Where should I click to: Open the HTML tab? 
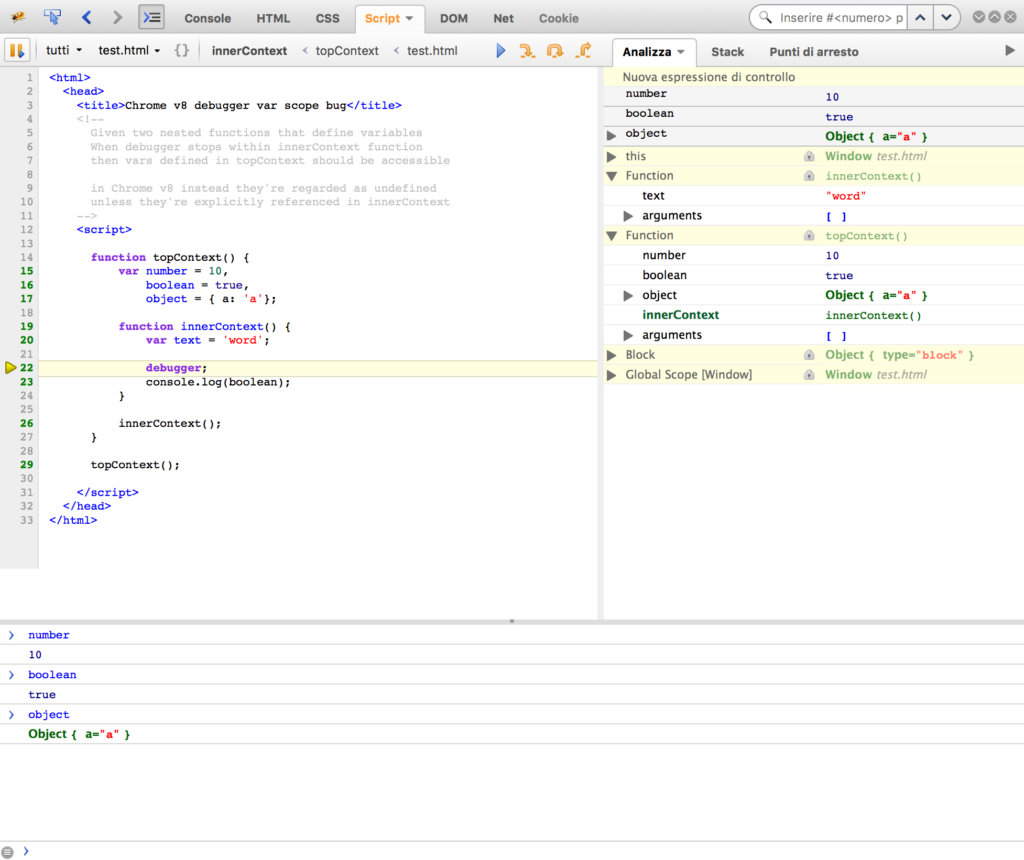coord(273,18)
